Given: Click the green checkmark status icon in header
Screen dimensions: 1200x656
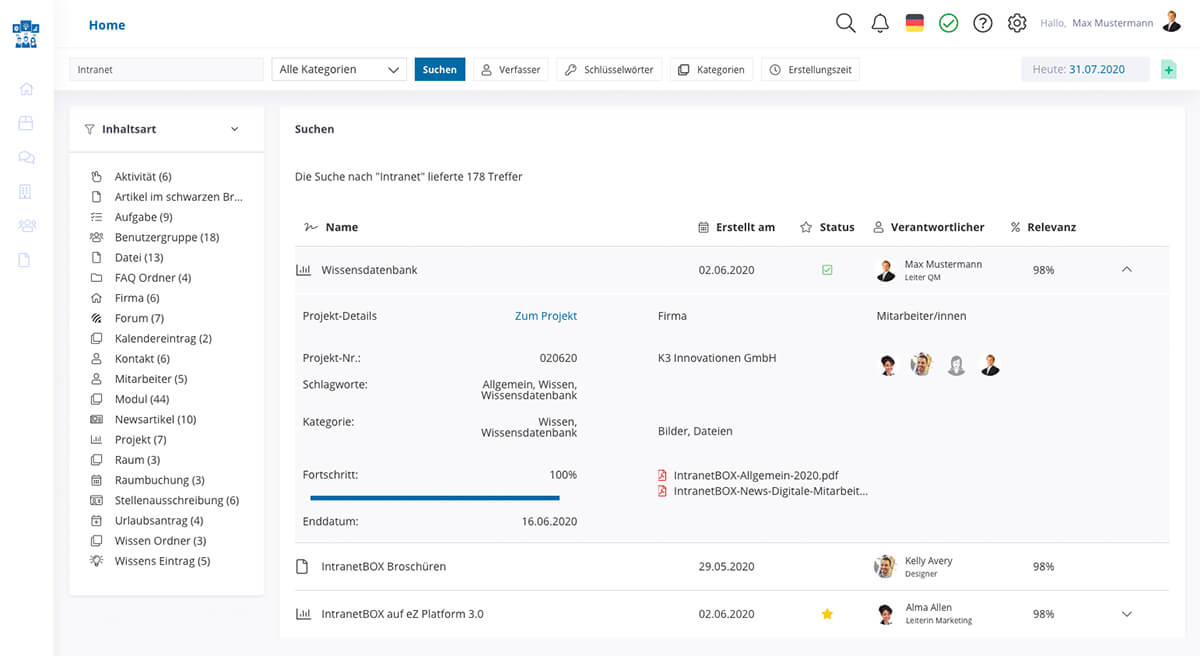Looking at the screenshot, I should pos(948,23).
